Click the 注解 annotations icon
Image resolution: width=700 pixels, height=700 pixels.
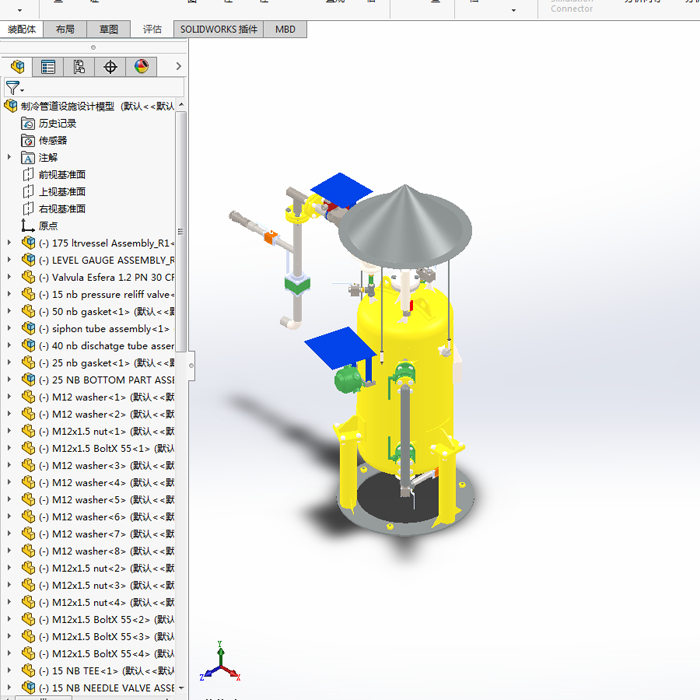(28, 158)
